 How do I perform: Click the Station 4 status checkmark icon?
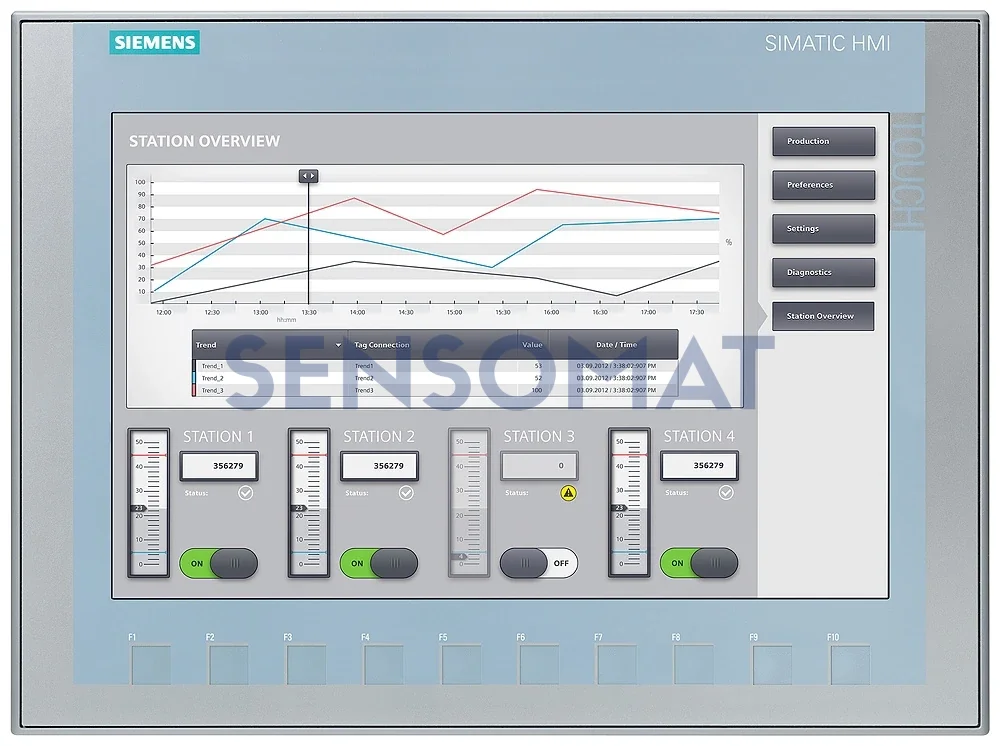(726, 493)
